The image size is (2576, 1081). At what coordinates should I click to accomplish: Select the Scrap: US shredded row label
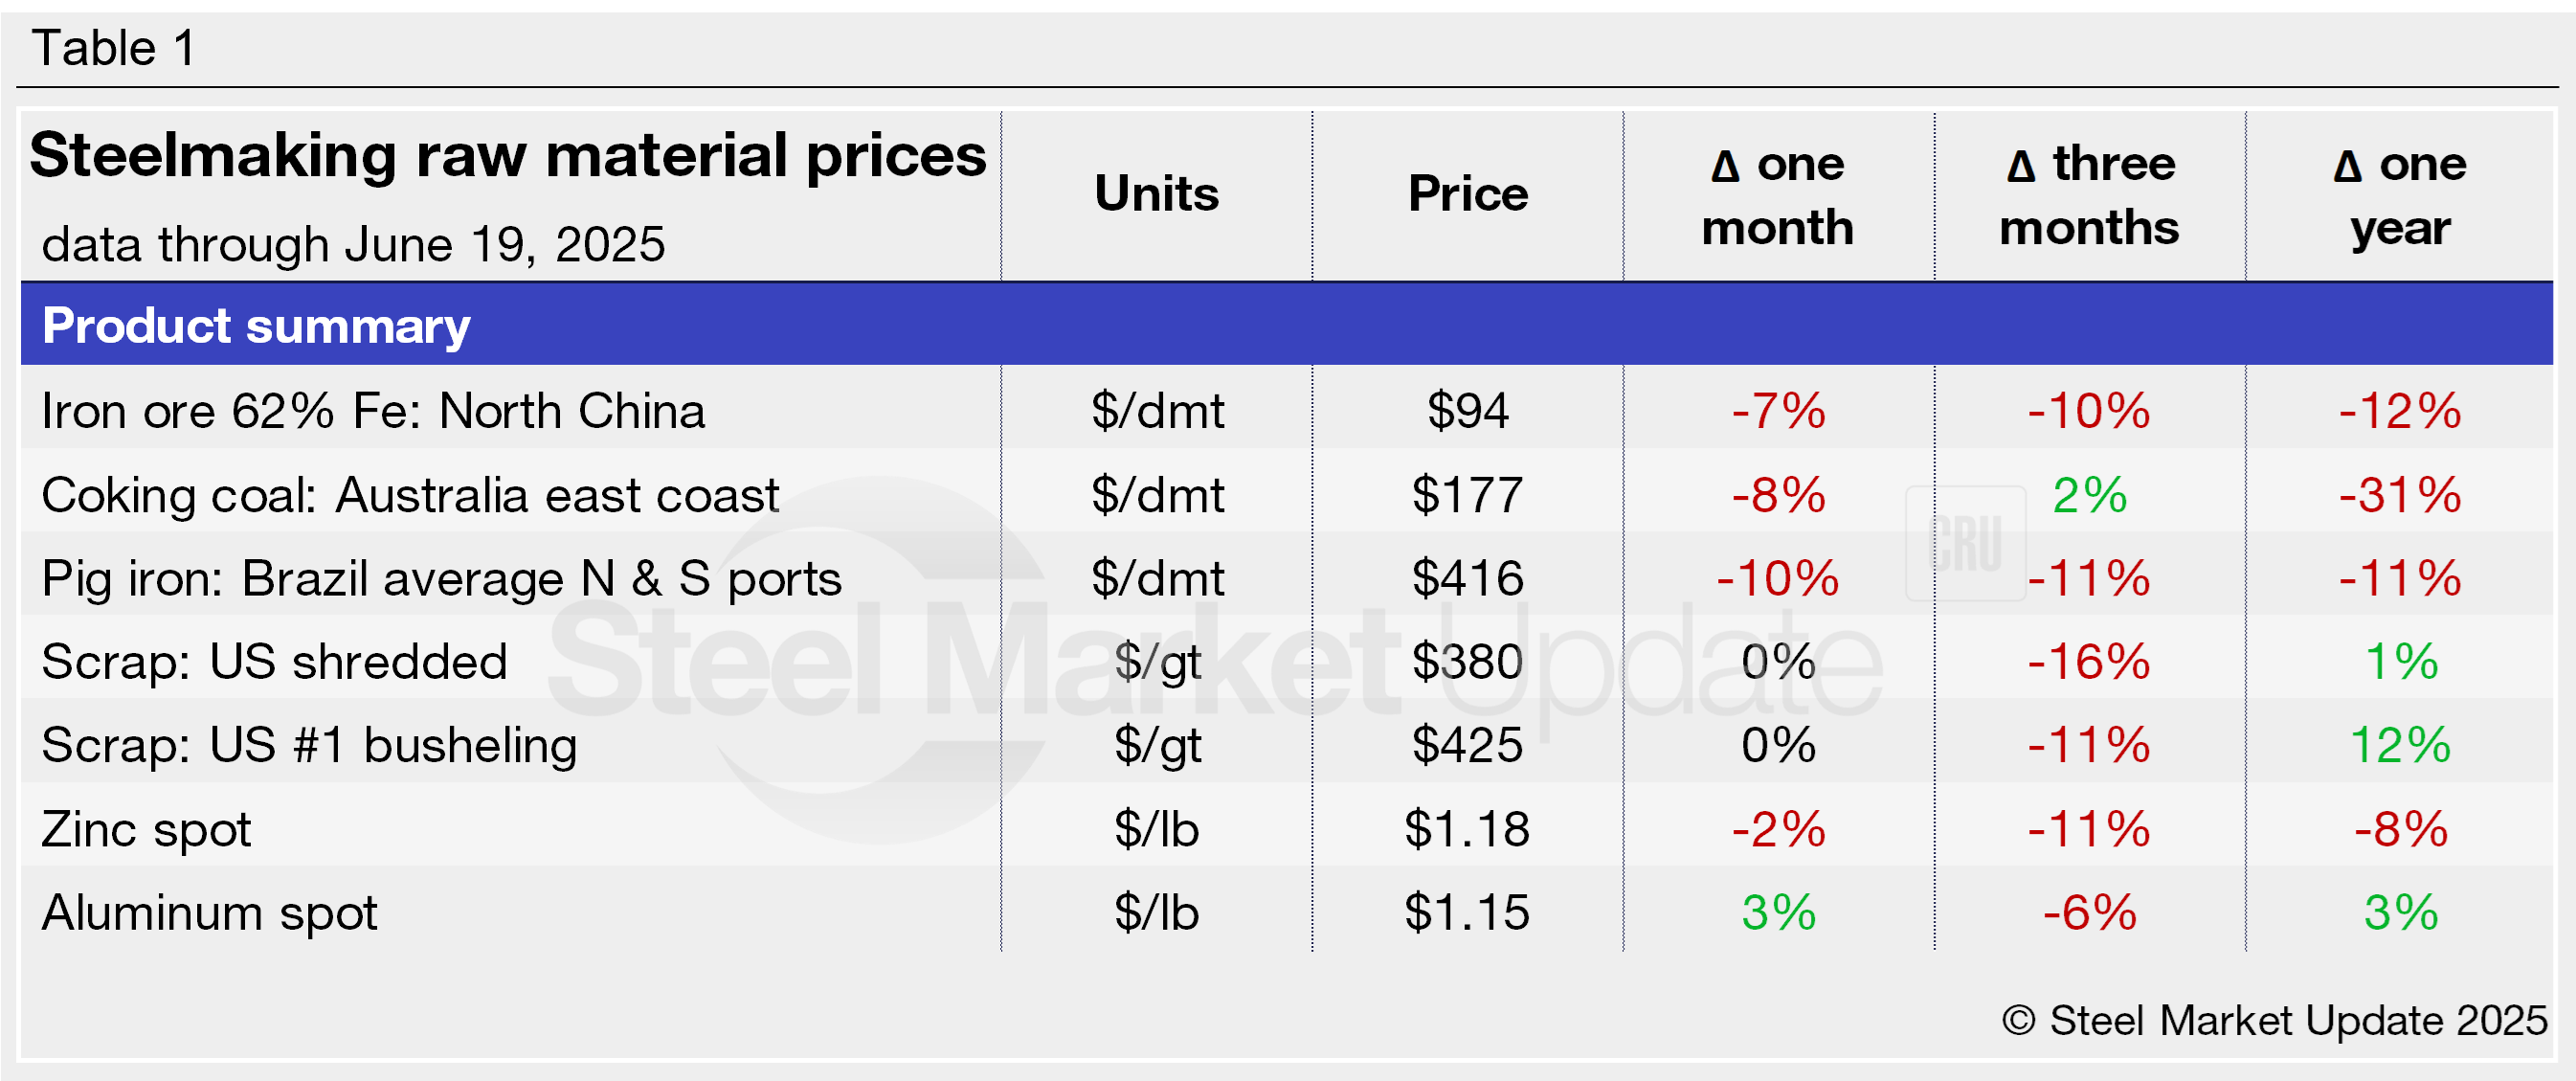coord(274,662)
